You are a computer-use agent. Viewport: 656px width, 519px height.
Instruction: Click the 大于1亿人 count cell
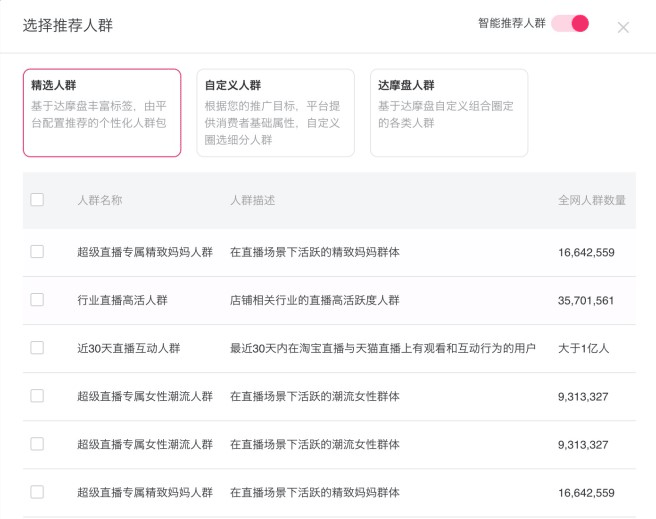click(x=584, y=348)
